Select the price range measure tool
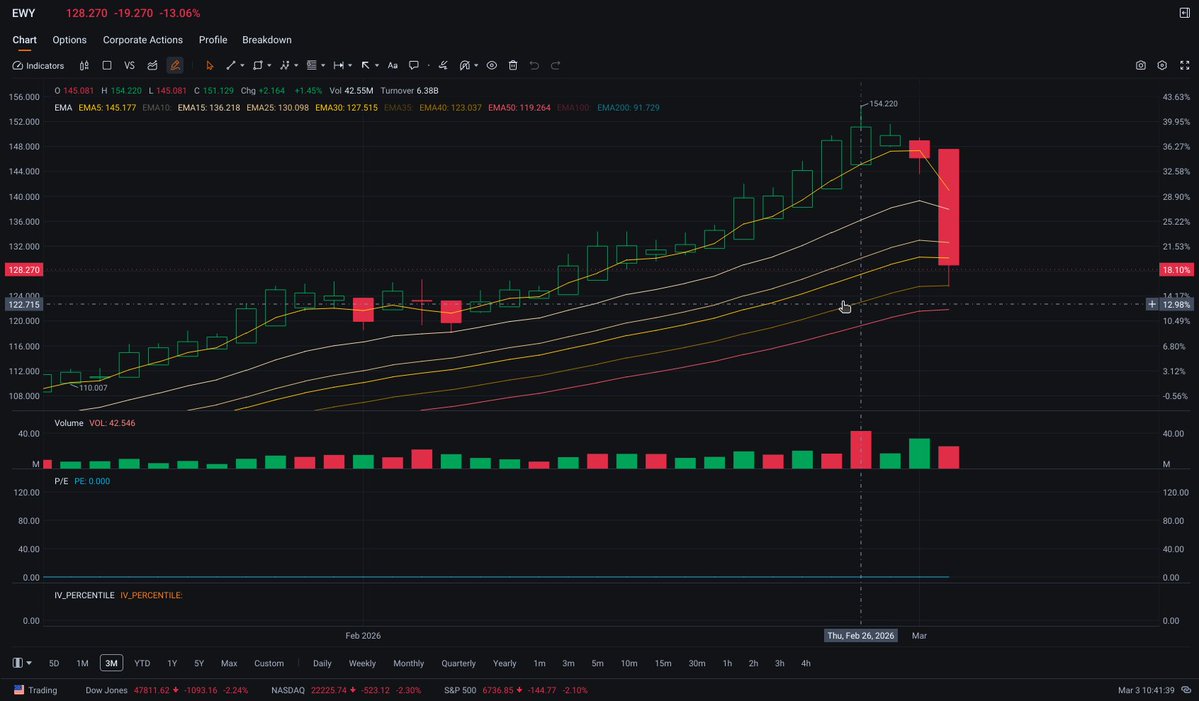The height and width of the screenshot is (701, 1199). pos(338,66)
